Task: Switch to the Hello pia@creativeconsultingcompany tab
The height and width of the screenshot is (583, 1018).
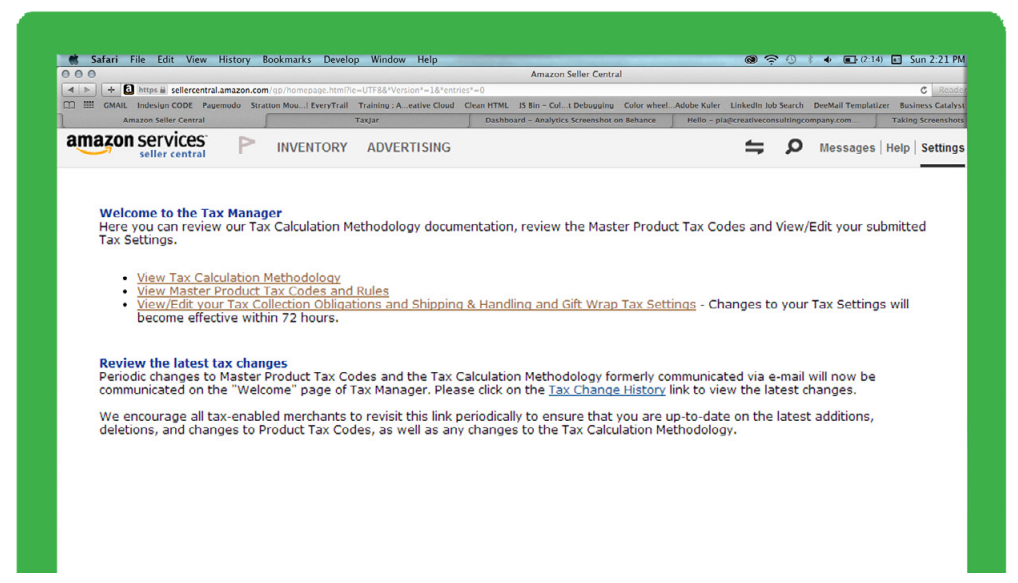Action: point(773,120)
